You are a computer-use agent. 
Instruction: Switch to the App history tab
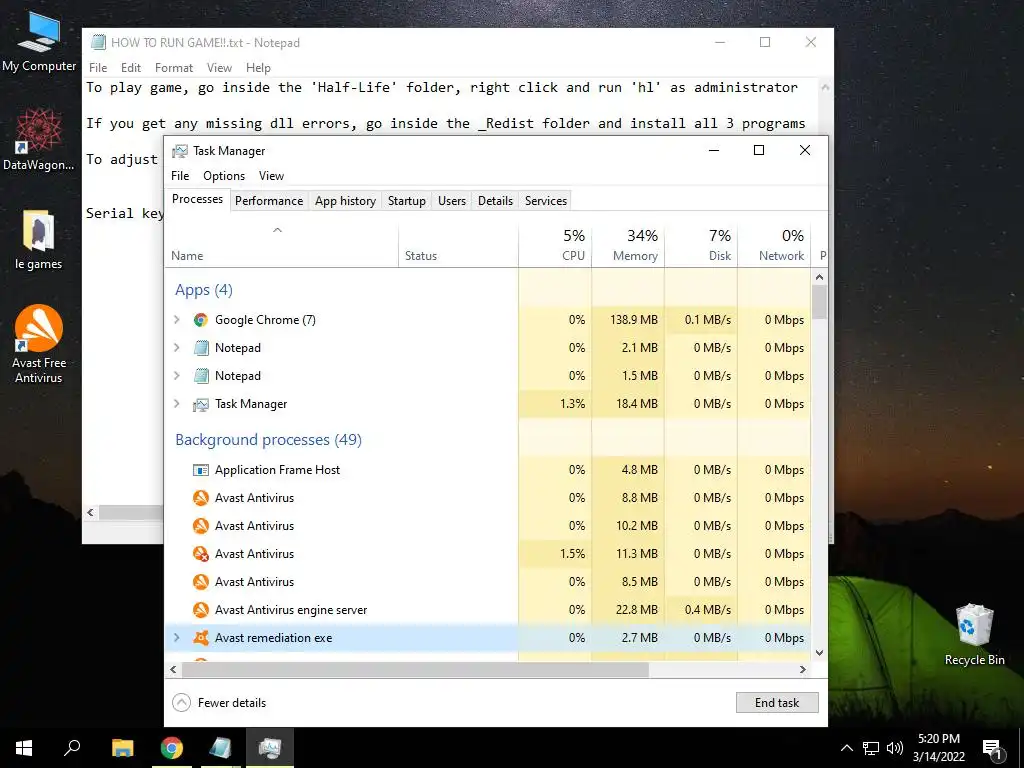click(x=345, y=200)
